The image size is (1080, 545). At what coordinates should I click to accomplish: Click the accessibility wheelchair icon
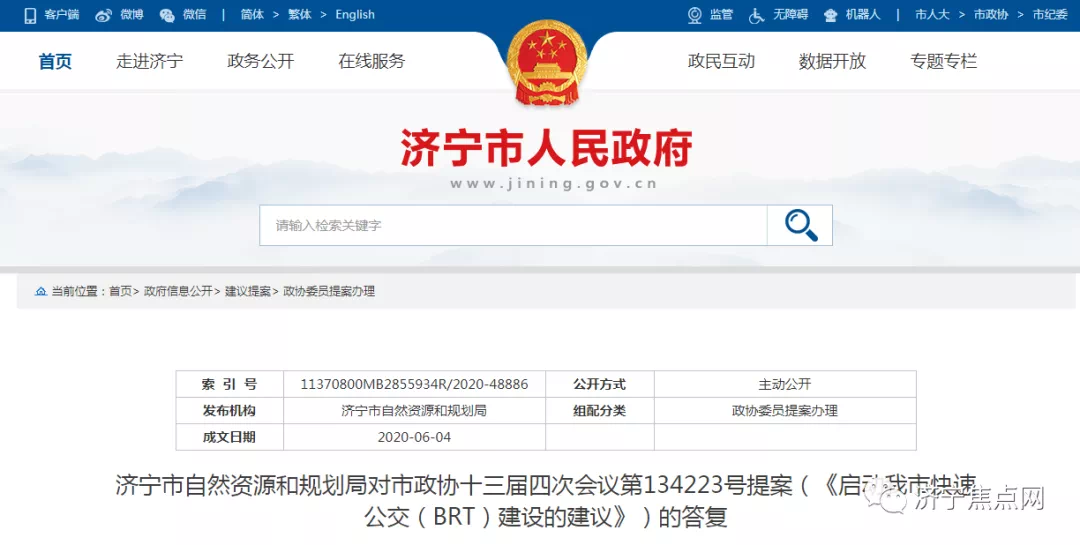pos(757,15)
